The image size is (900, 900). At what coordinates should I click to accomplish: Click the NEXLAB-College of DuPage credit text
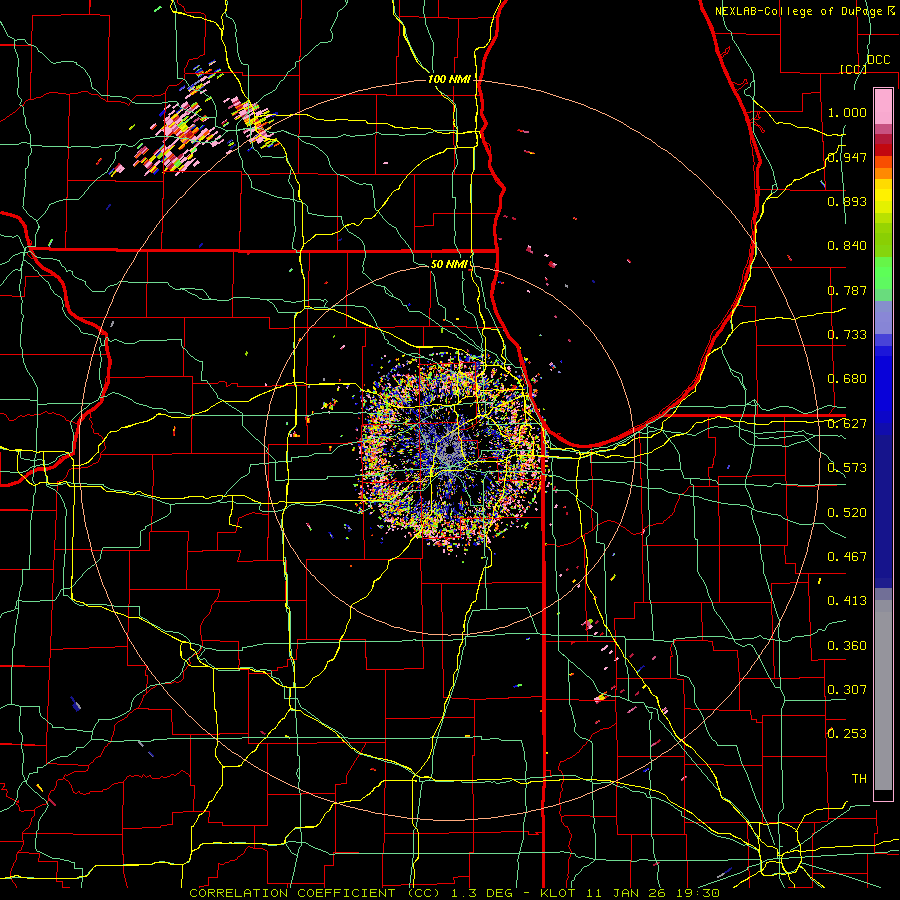pyautogui.click(x=798, y=11)
